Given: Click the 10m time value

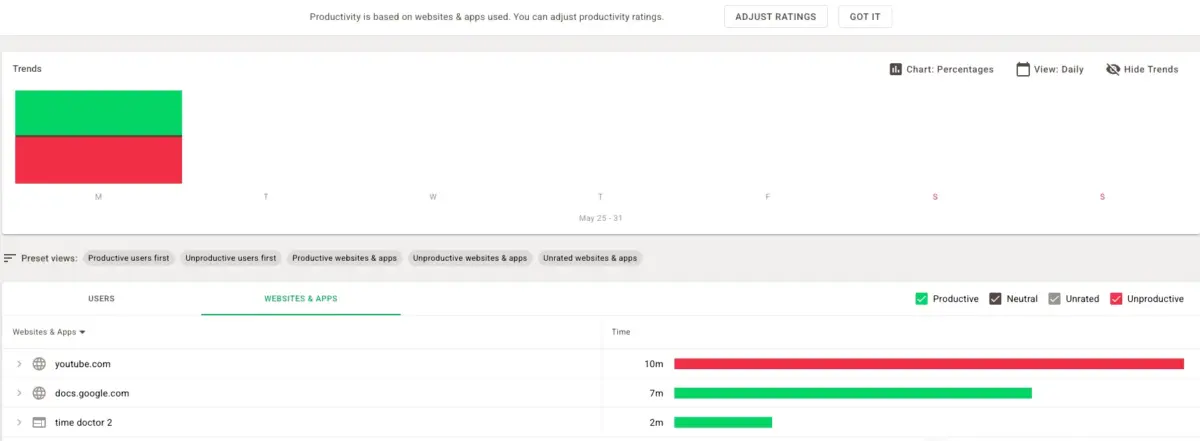Looking at the screenshot, I should tap(654, 364).
